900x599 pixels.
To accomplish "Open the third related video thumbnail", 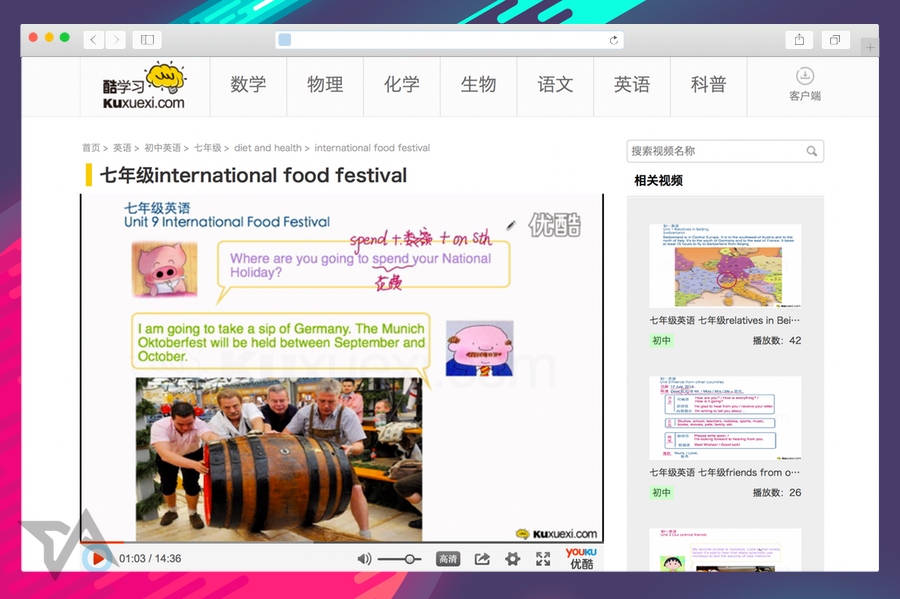I will tap(725, 550).
